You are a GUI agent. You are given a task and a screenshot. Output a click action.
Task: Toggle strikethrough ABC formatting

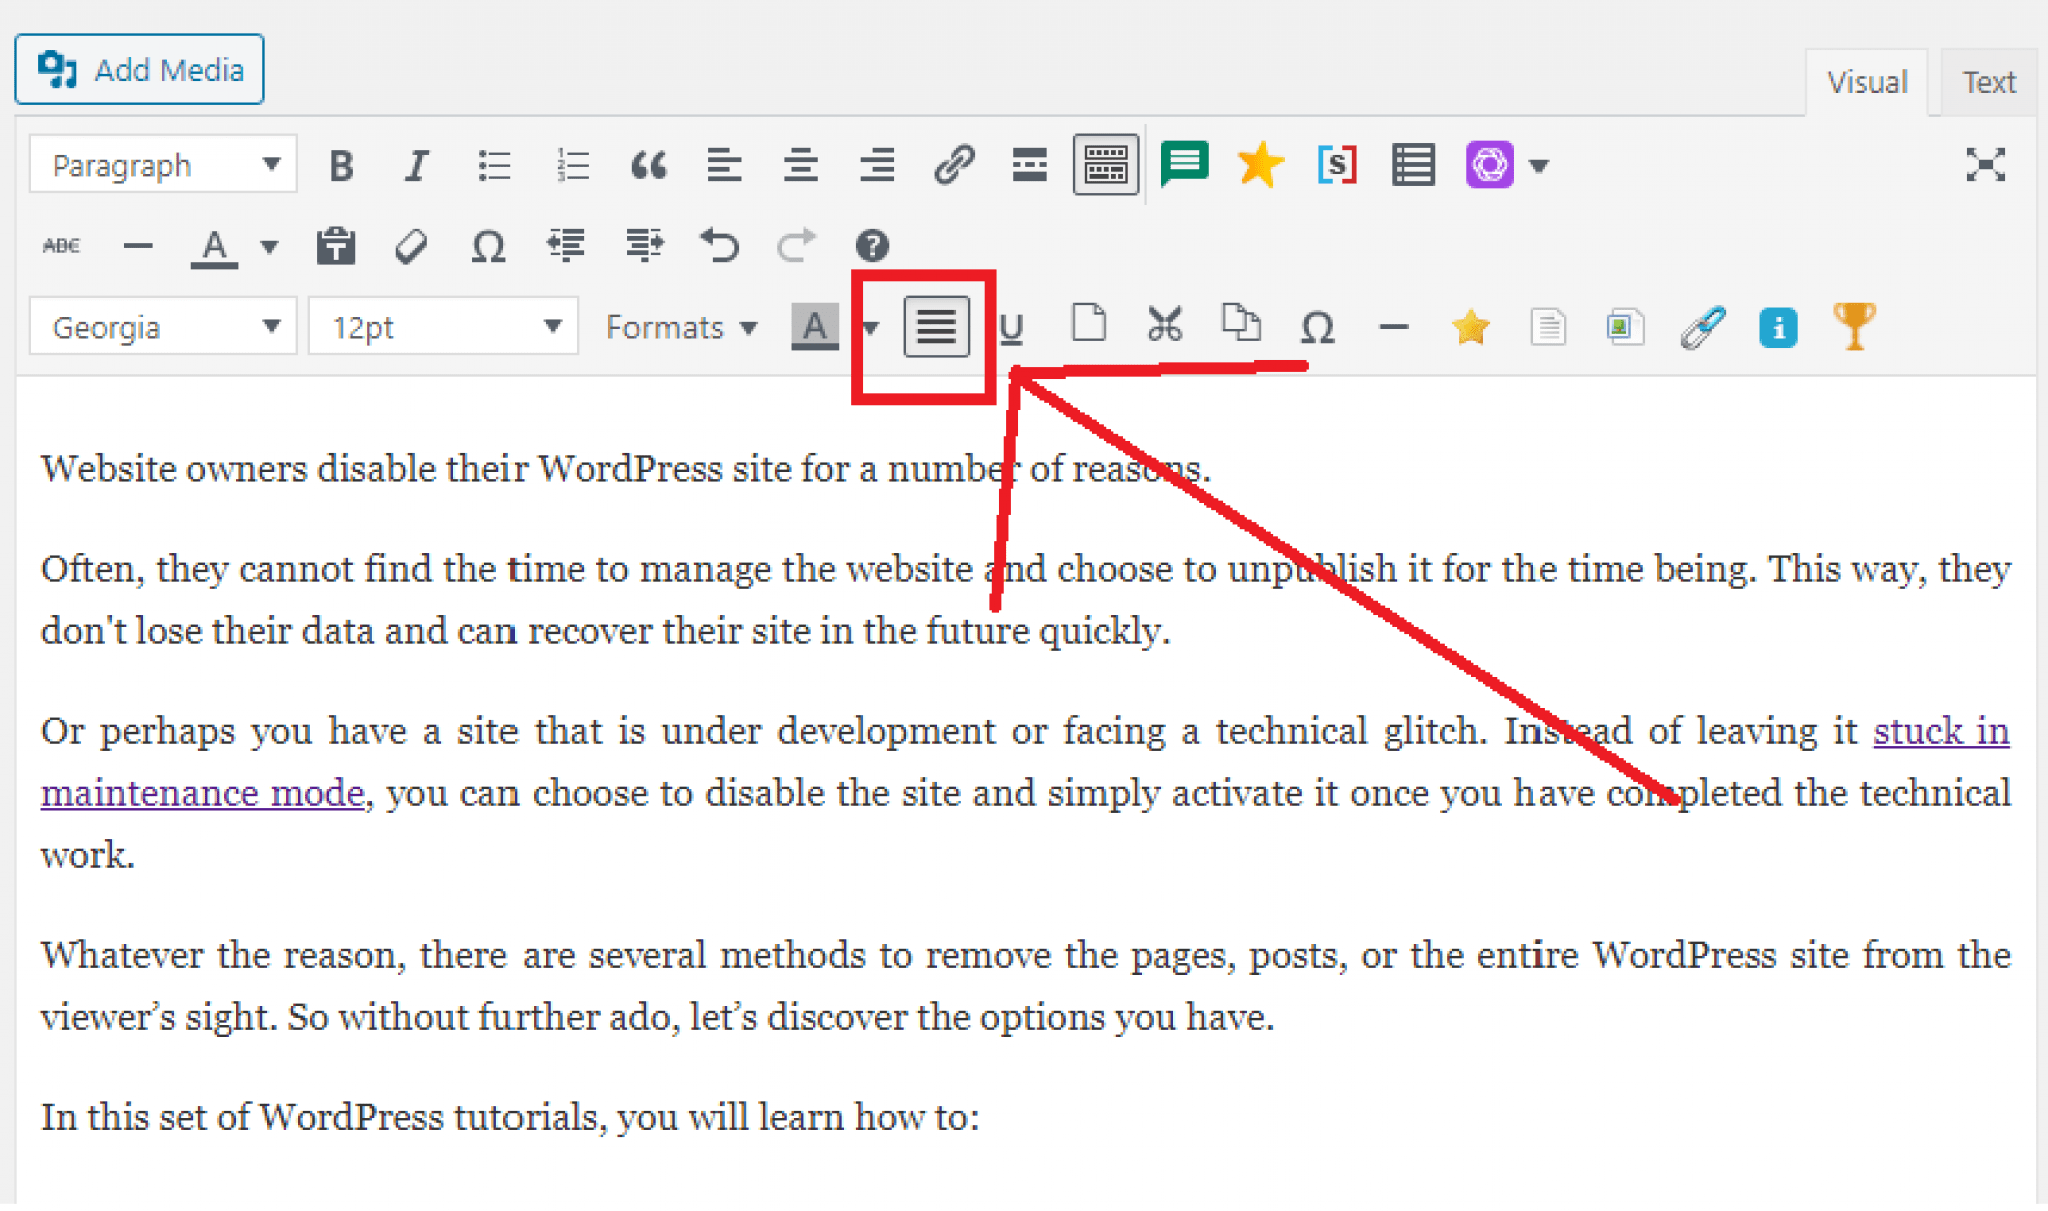(61, 245)
